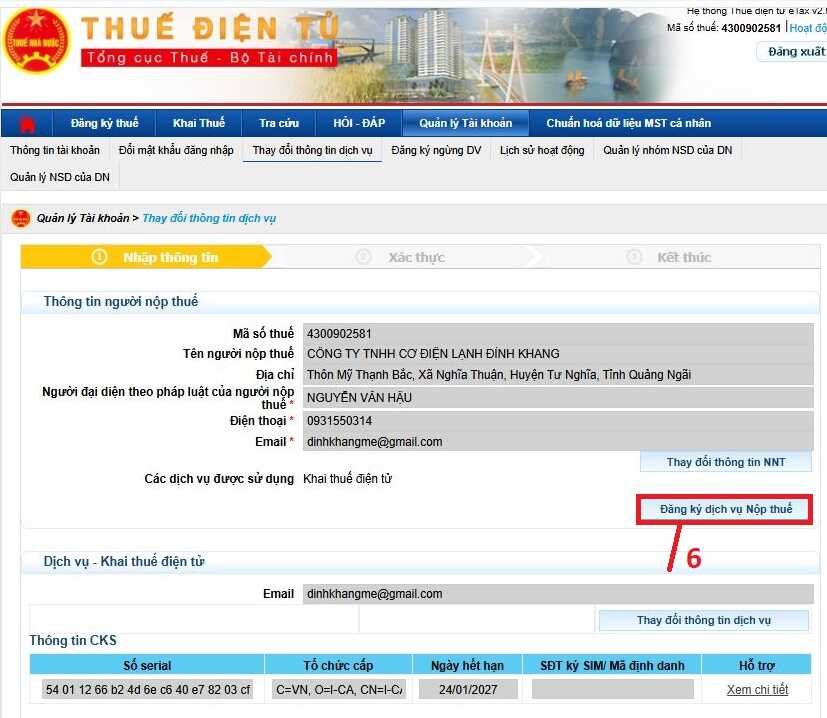Screen dimensions: 827x718
Task: Click SĐT ký SIM/ Mã định danh header
Action: 612,665
